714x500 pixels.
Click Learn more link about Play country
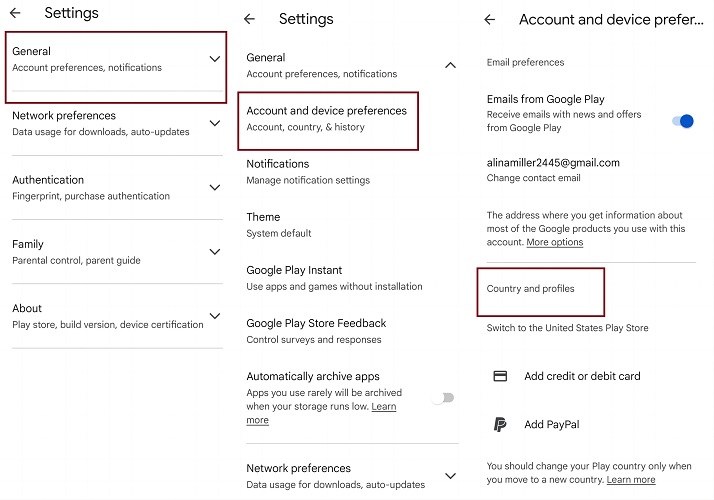click(631, 480)
